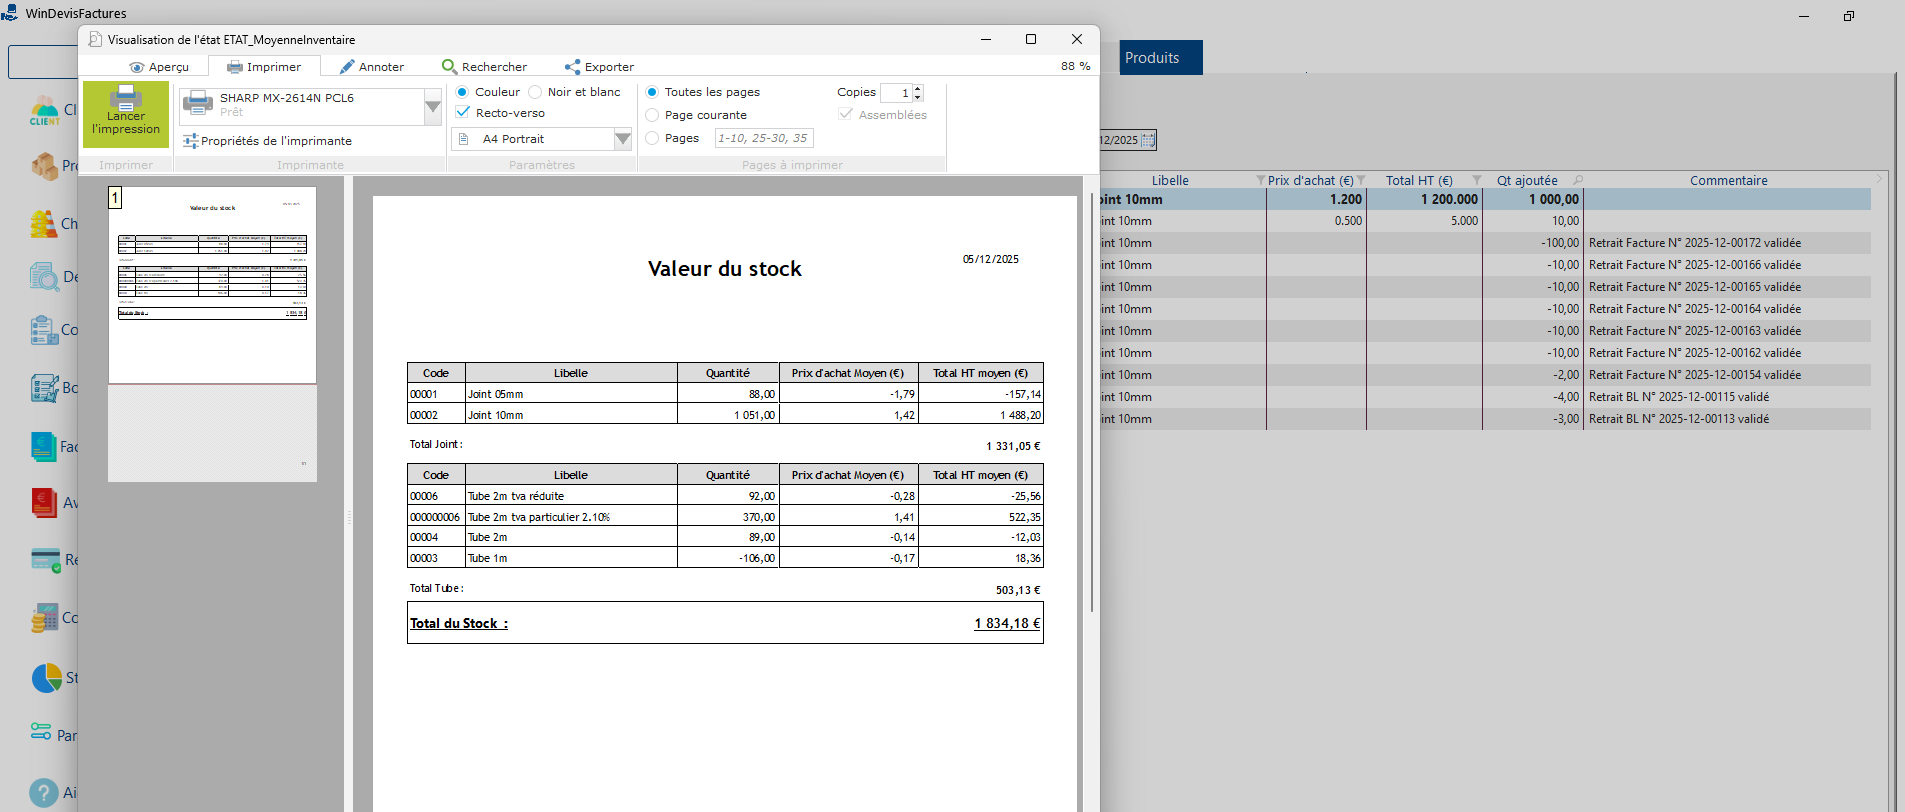Click the Qt ajoutée column header
This screenshot has height=812, width=1905.
point(1527,180)
